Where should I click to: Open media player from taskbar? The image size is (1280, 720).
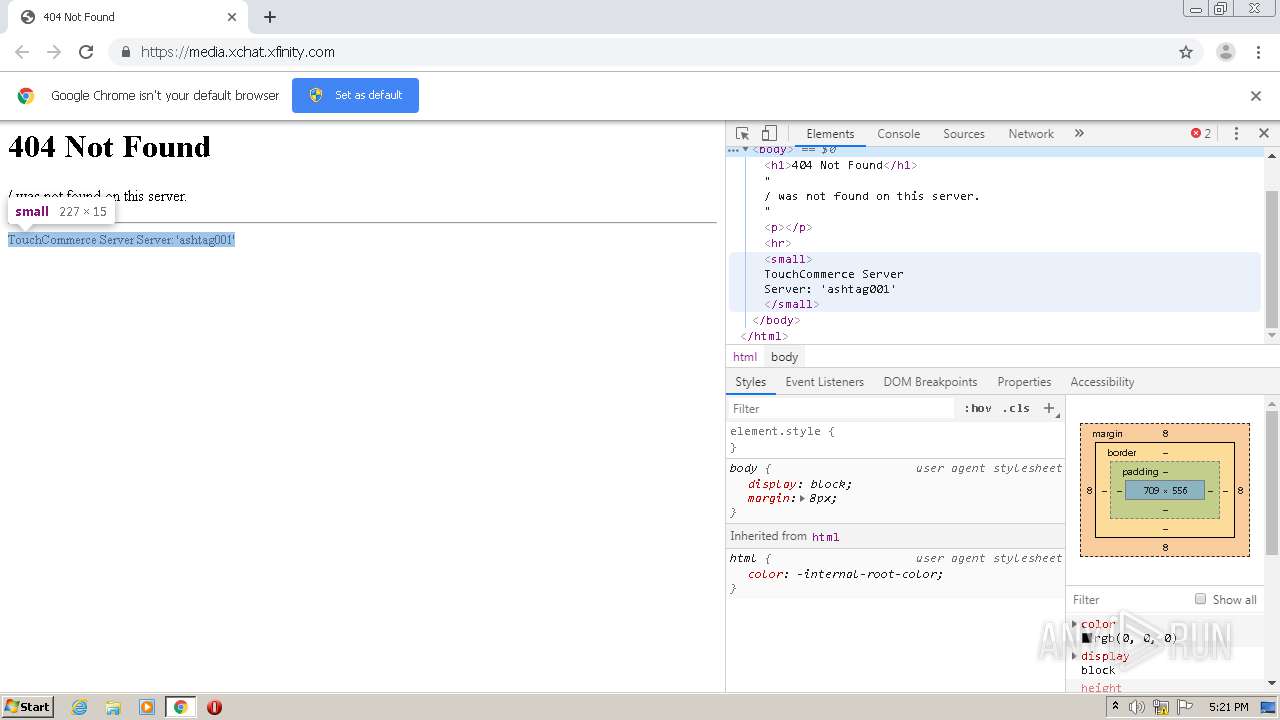pos(147,707)
